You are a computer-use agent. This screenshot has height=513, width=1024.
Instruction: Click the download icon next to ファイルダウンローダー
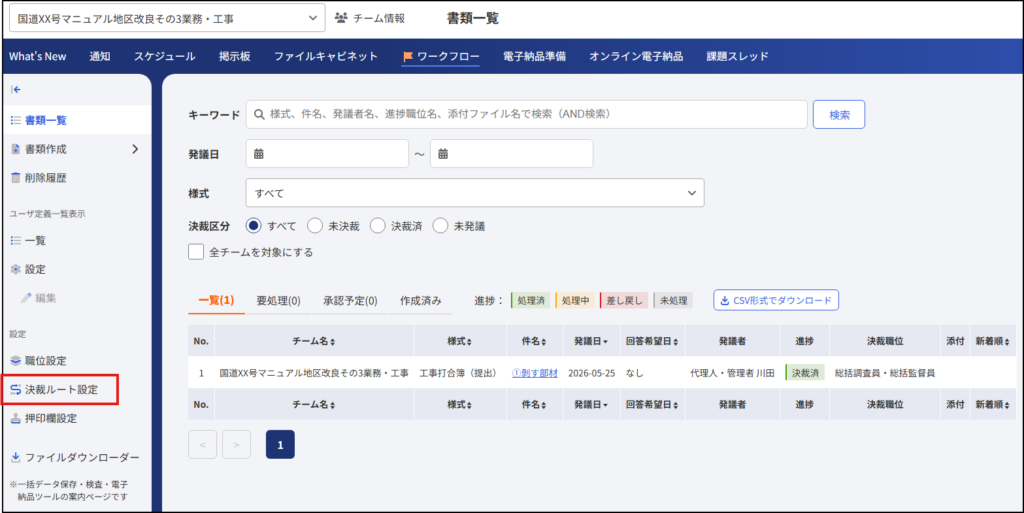pos(16,458)
